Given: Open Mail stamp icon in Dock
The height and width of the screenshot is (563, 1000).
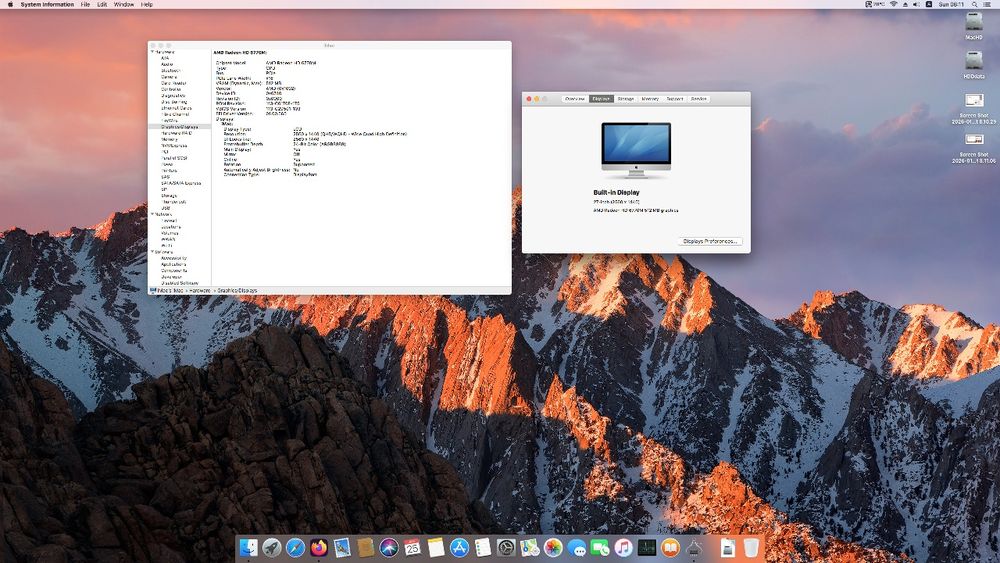Looking at the screenshot, I should click(x=342, y=547).
